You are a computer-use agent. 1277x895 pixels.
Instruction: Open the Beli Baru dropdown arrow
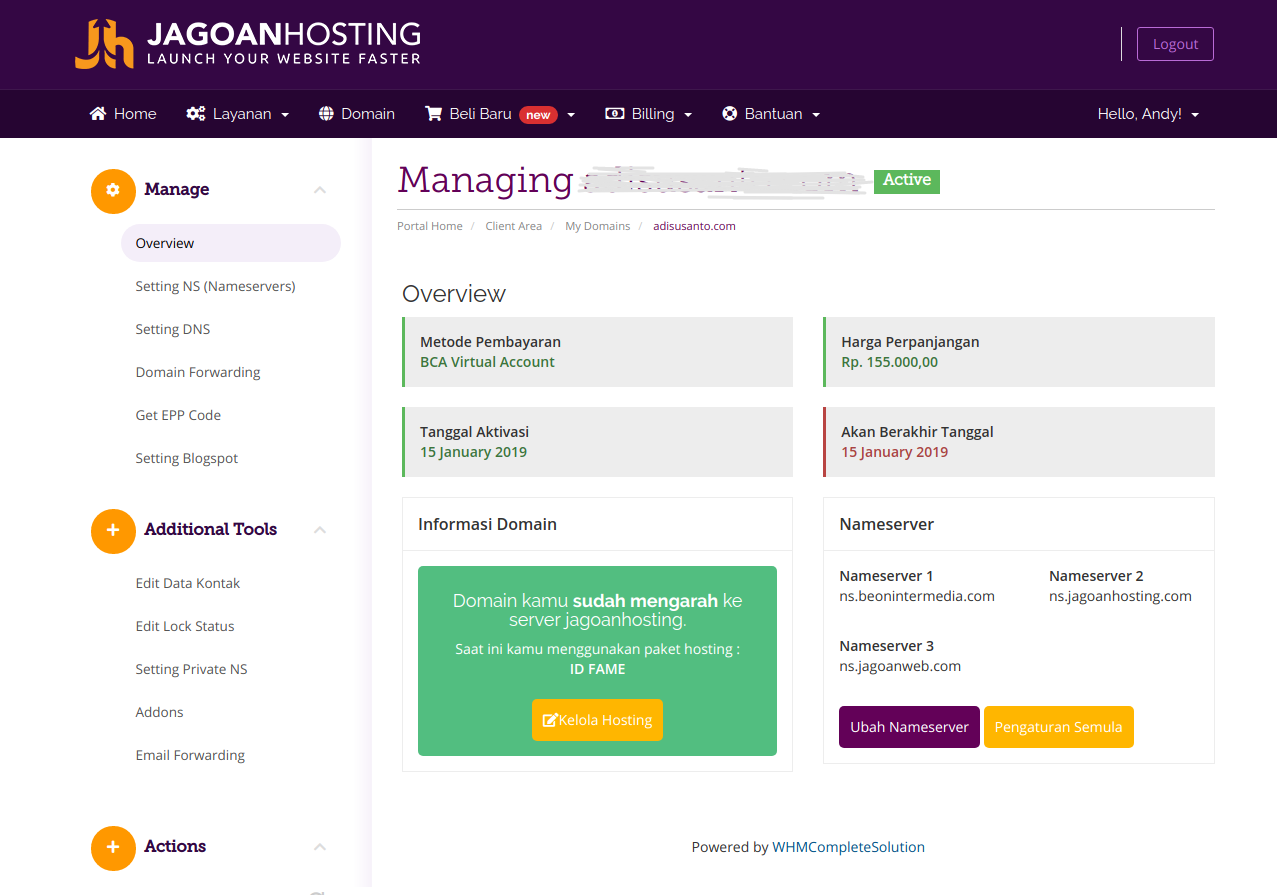tap(571, 115)
